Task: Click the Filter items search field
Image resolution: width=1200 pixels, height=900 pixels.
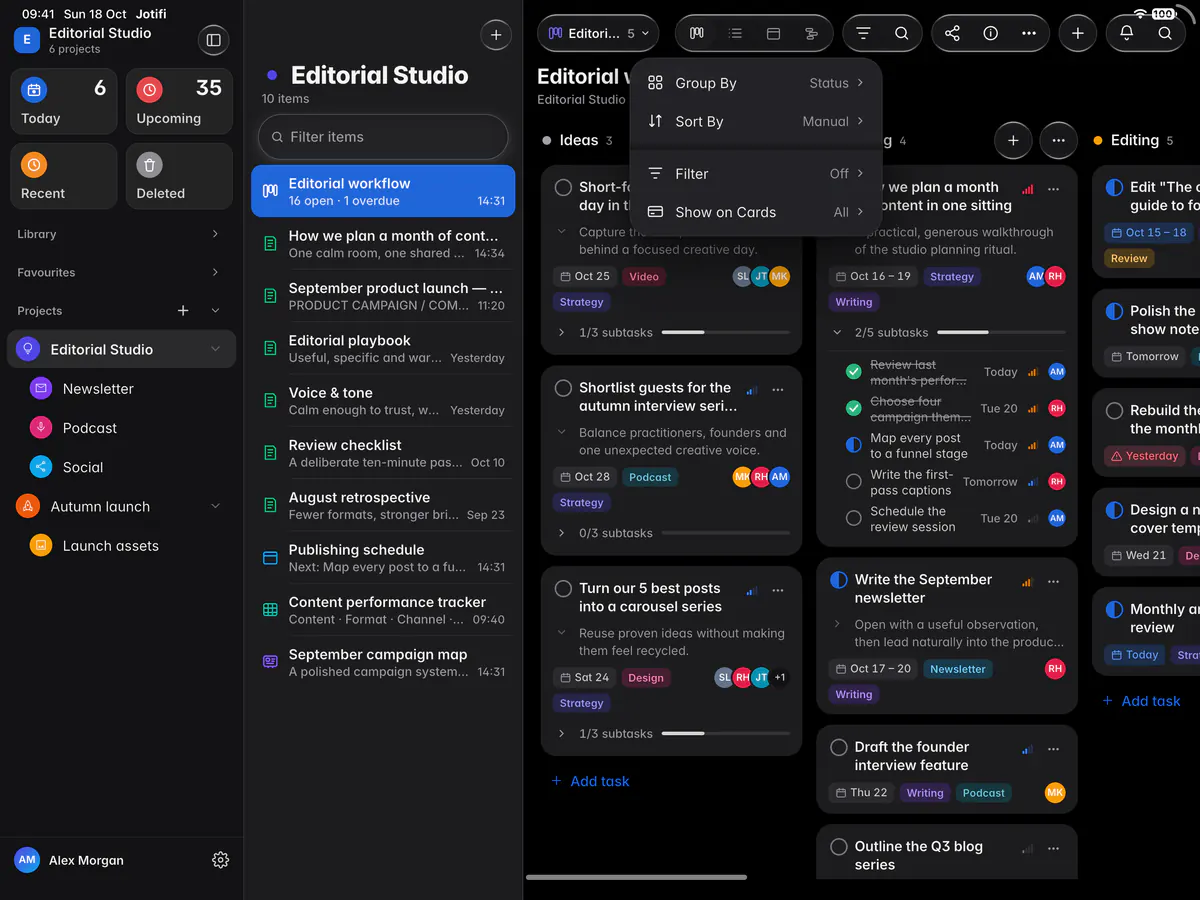Action: [x=383, y=137]
